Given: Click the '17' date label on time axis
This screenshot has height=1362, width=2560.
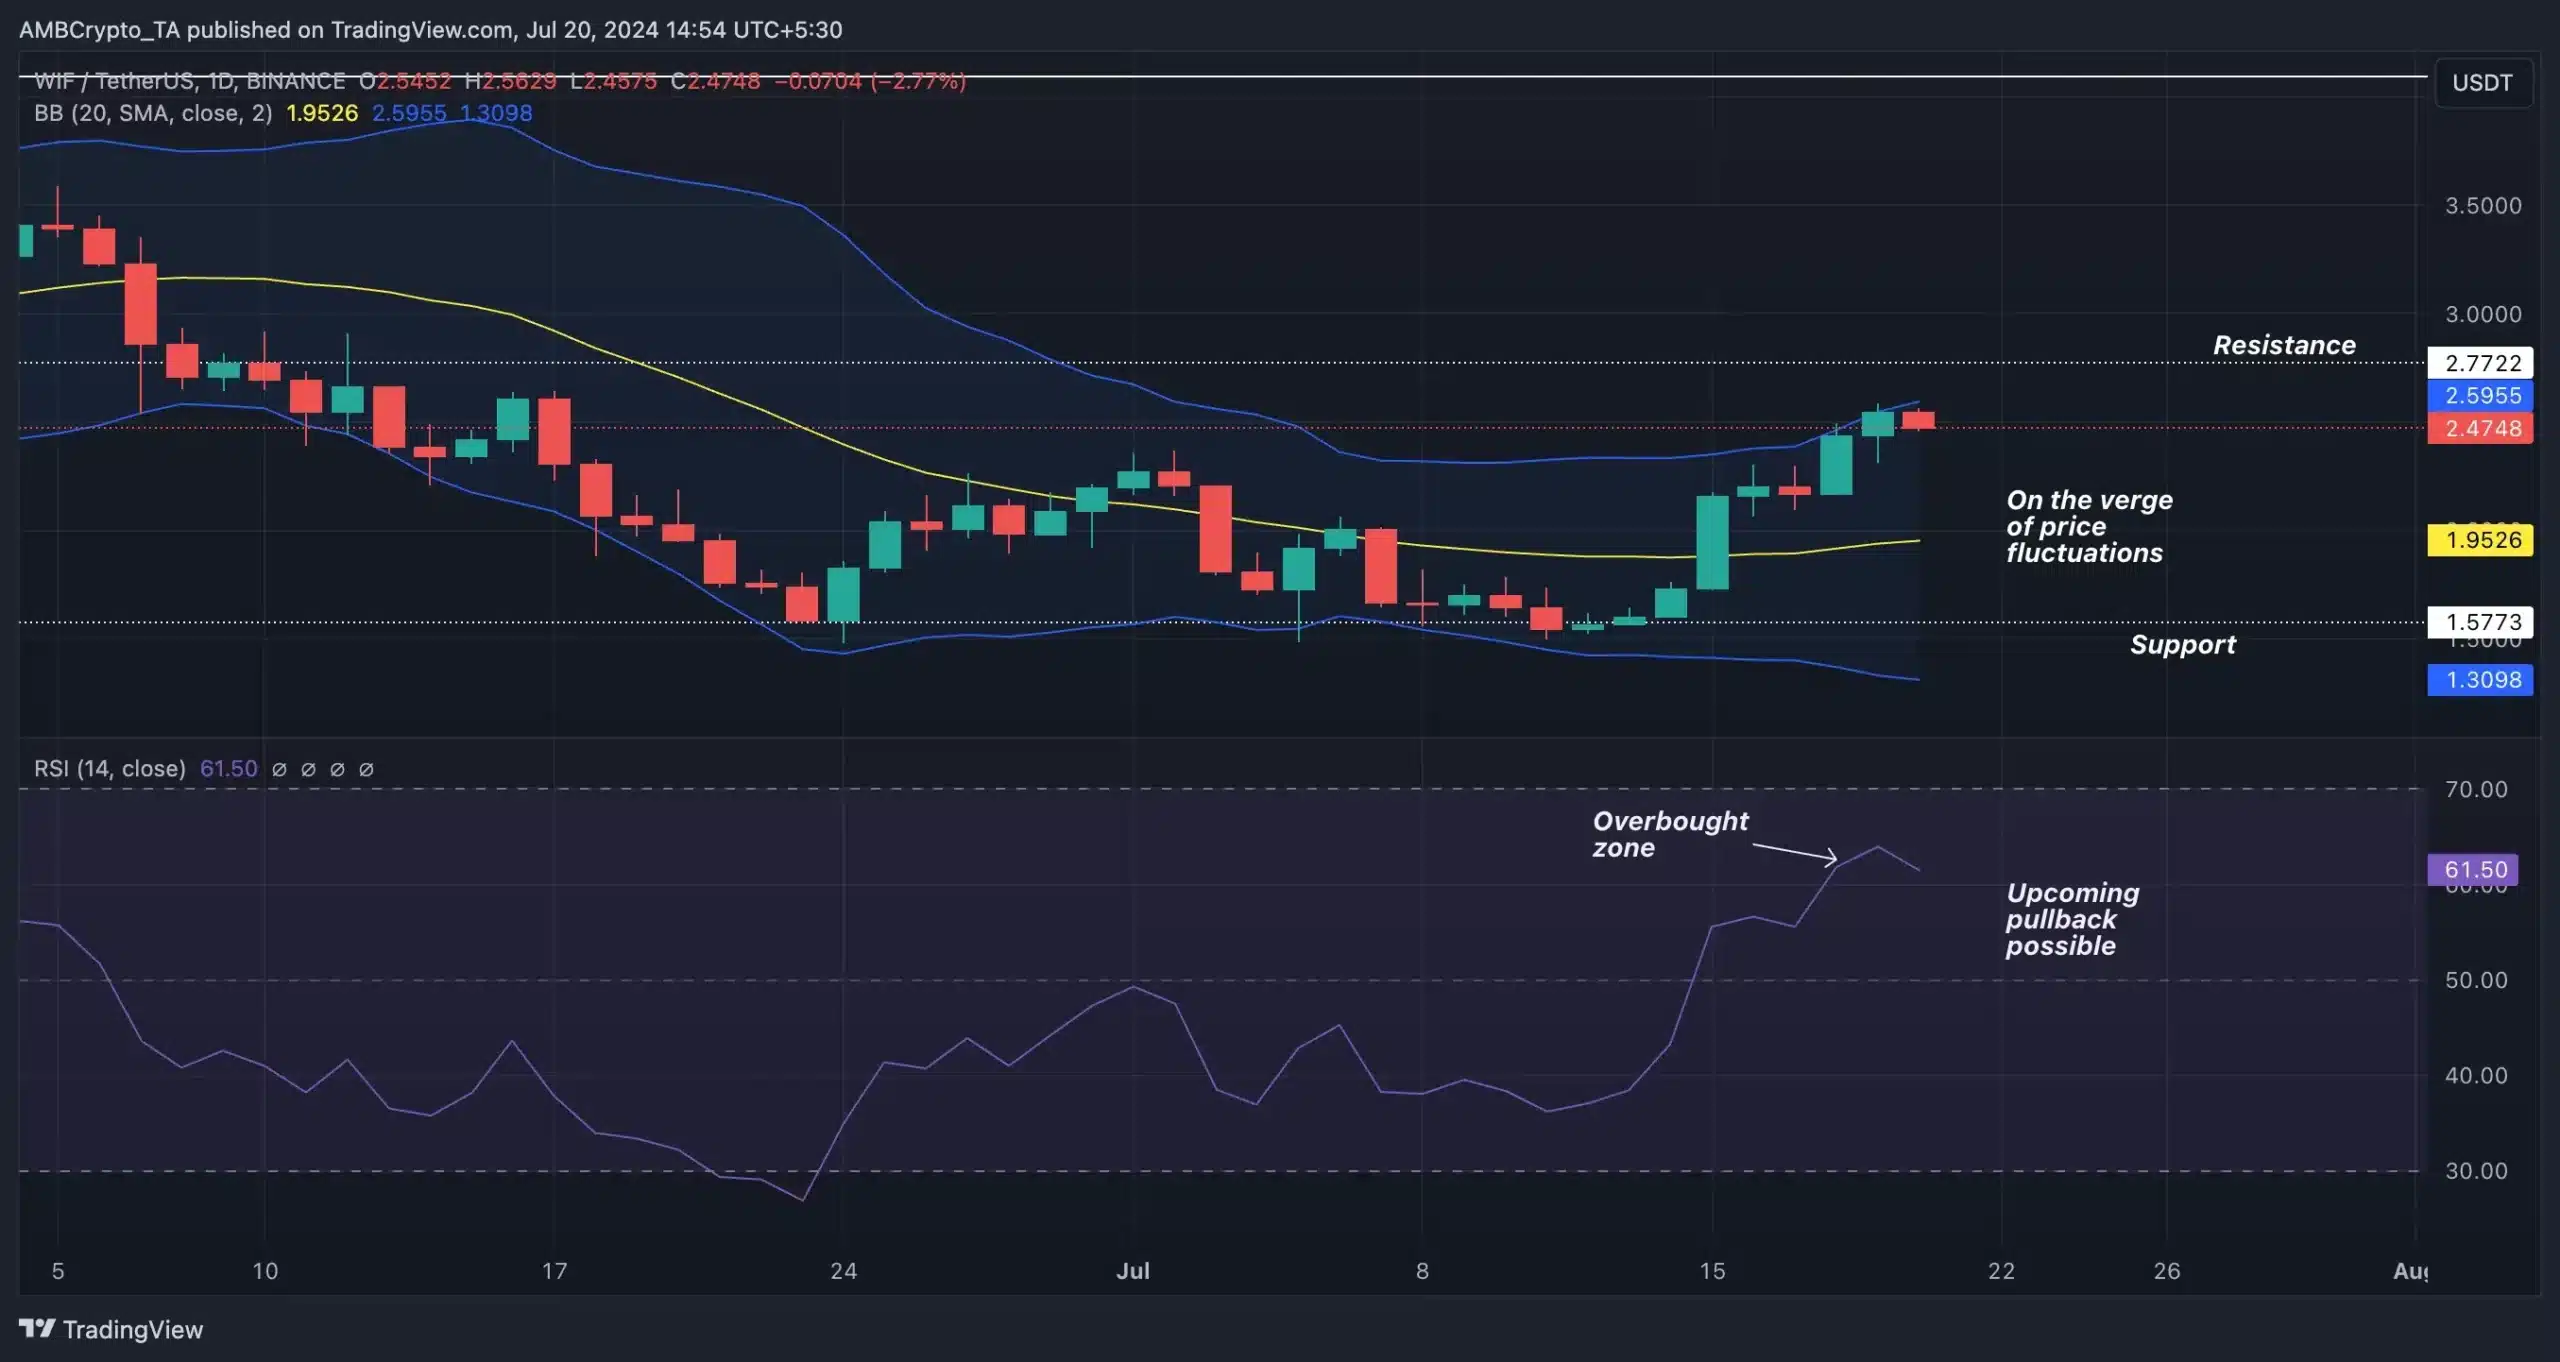Looking at the screenshot, I should pyautogui.click(x=554, y=1271).
